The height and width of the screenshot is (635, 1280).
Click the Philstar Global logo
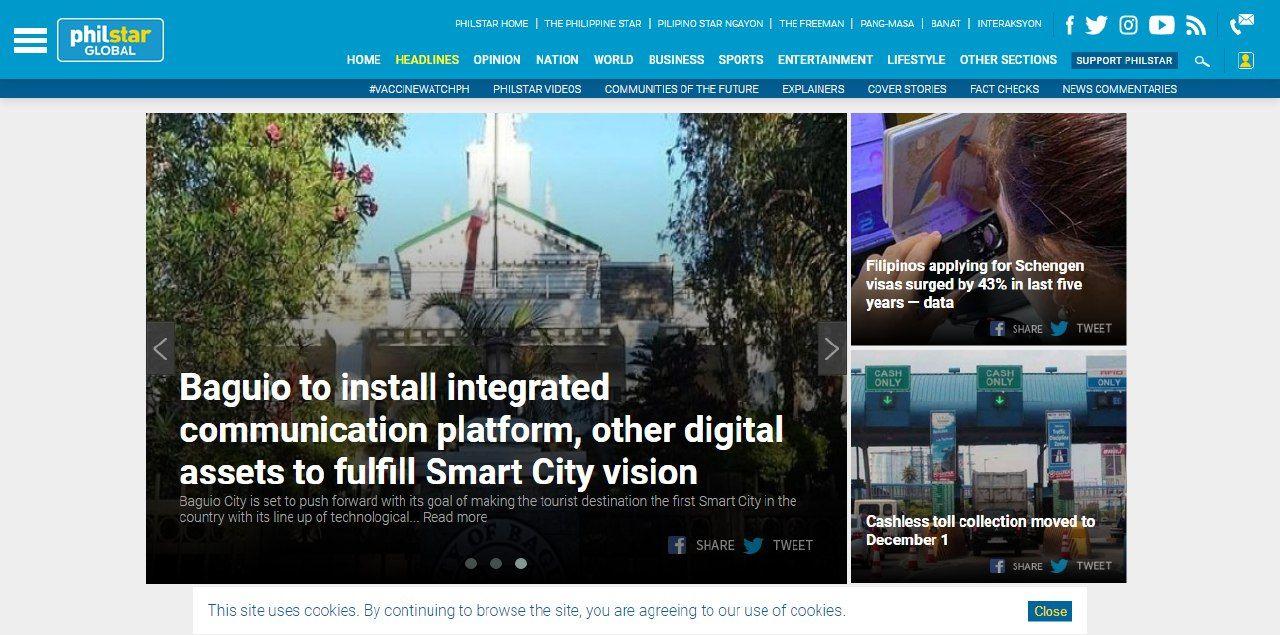[x=110, y=40]
